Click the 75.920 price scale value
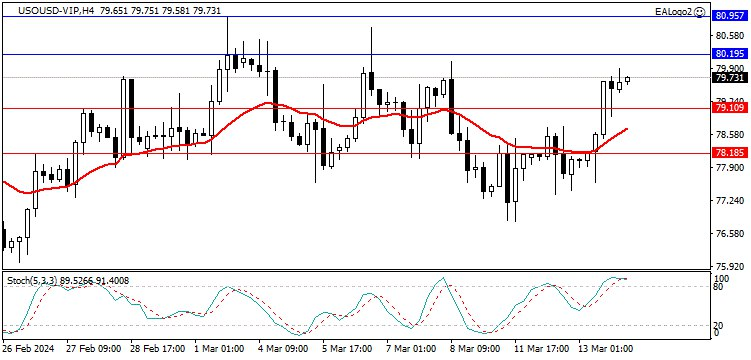Image resolution: width=751 pixels, height=360 pixels. pyautogui.click(x=729, y=267)
